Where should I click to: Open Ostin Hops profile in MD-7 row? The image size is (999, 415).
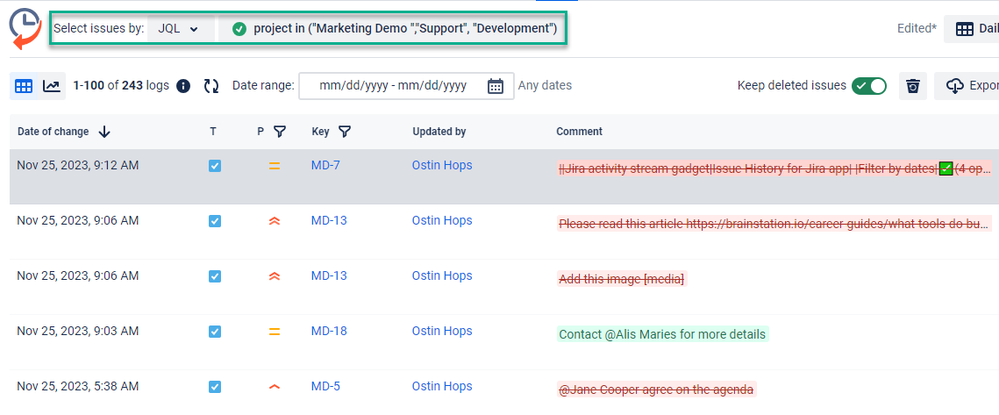coord(442,165)
